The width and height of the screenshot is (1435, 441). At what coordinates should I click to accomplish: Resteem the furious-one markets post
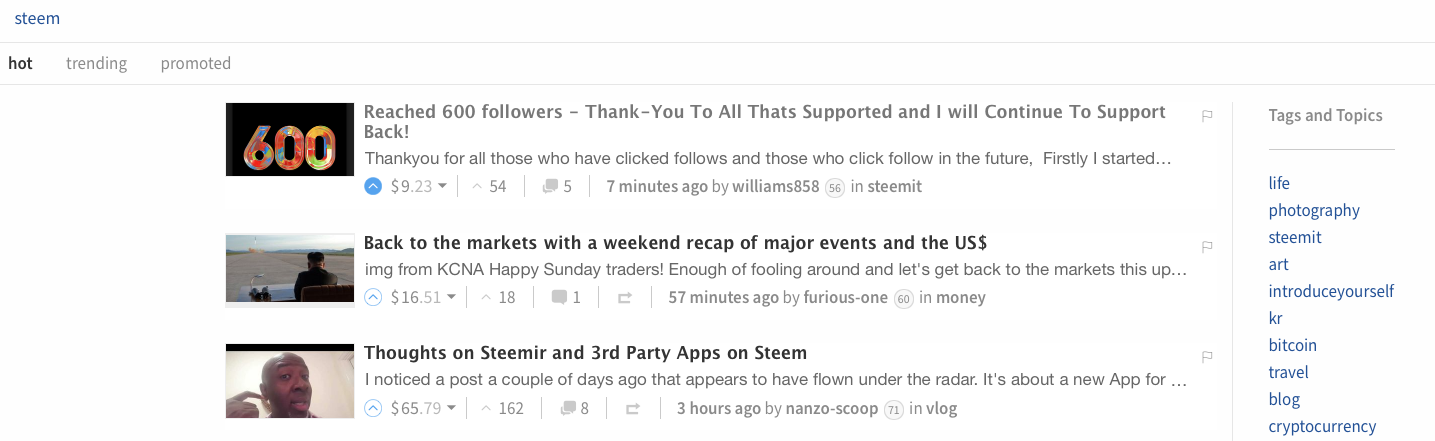(x=625, y=297)
